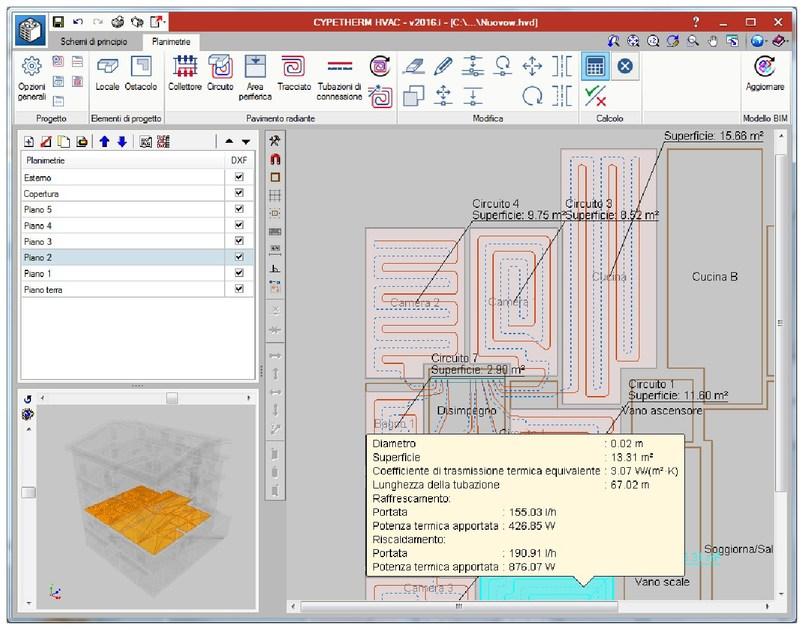This screenshot has width=802, height=630.
Task: Toggle DXF checkbox for Piano 2
Action: 238,257
